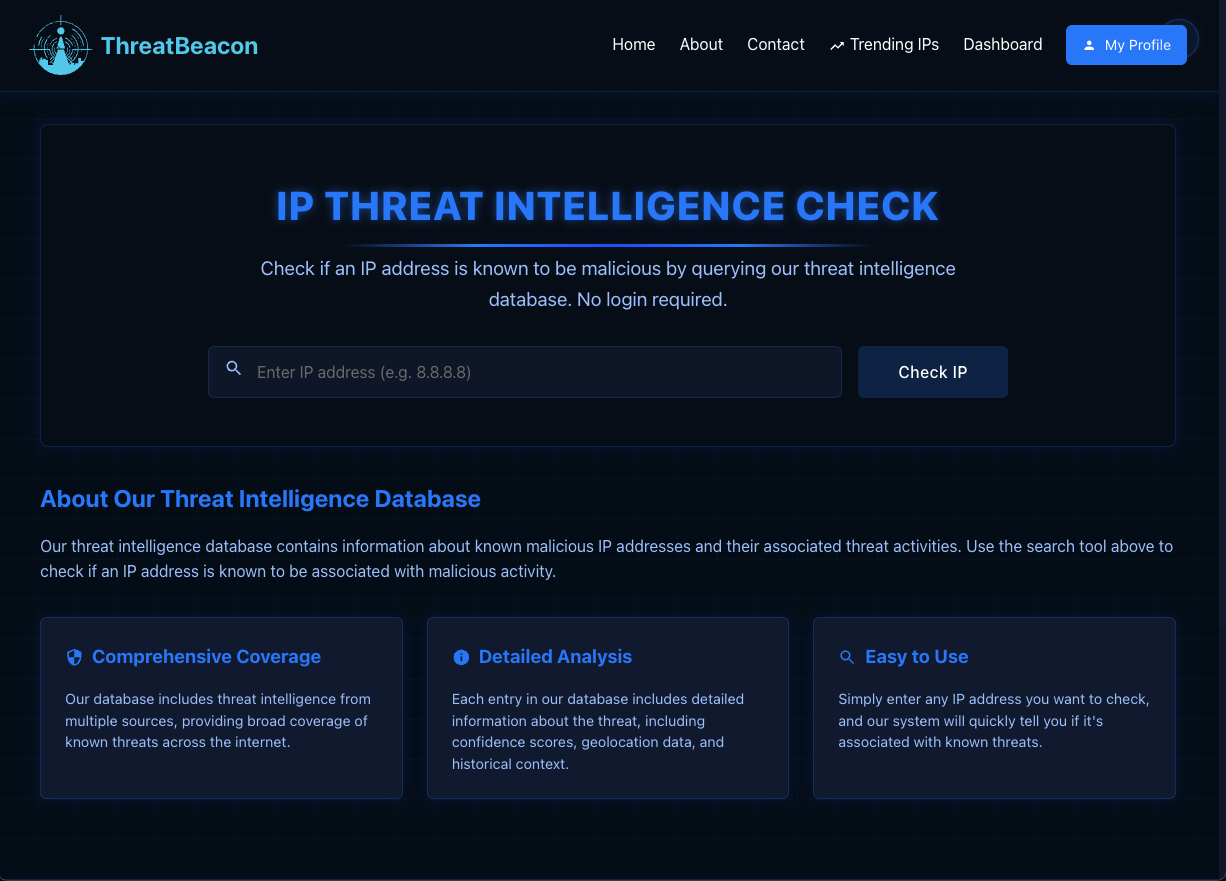1226x881 pixels.
Task: Open the Contact page
Action: [775, 44]
